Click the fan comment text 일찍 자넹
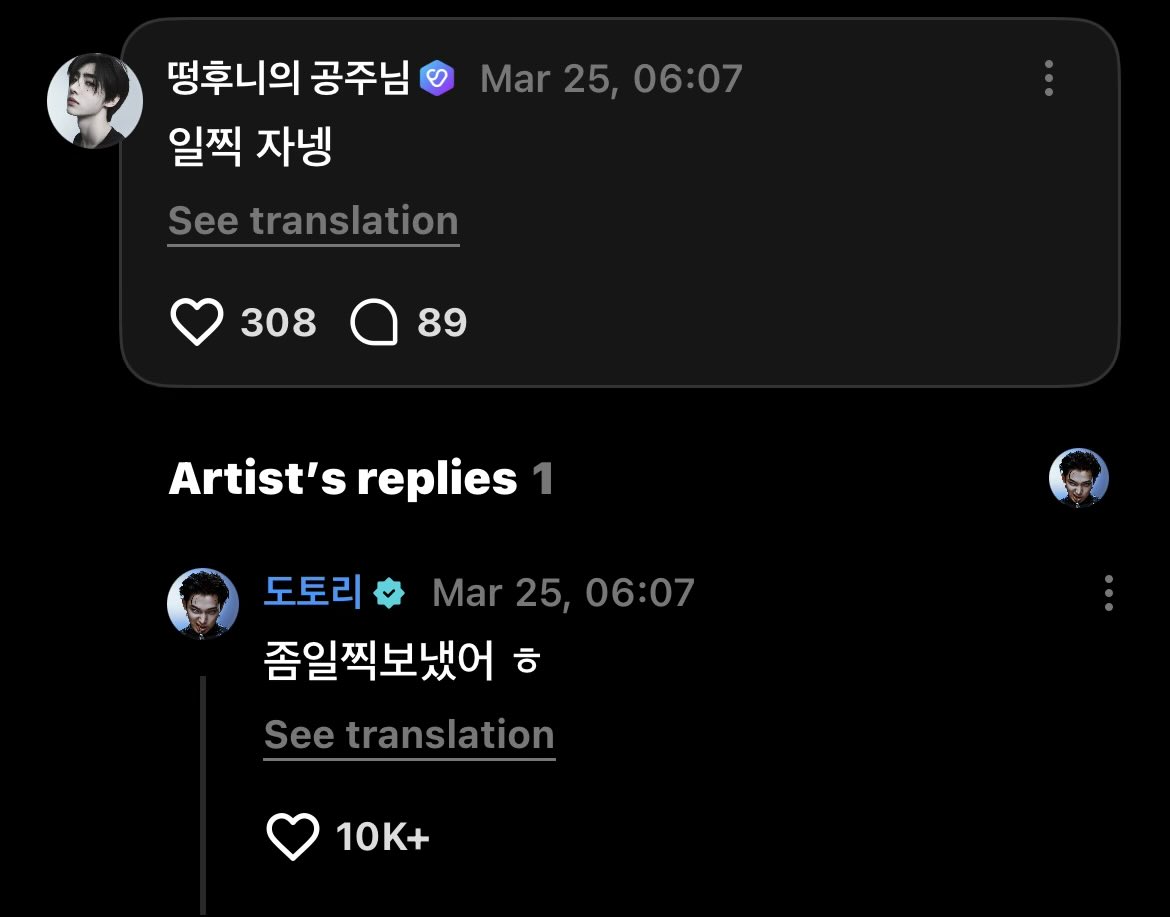The image size is (1170, 917). [250, 149]
